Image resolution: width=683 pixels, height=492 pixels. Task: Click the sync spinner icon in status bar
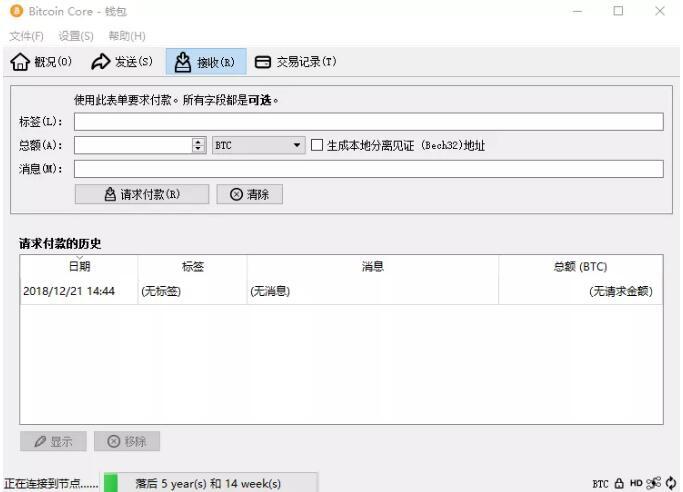click(671, 483)
